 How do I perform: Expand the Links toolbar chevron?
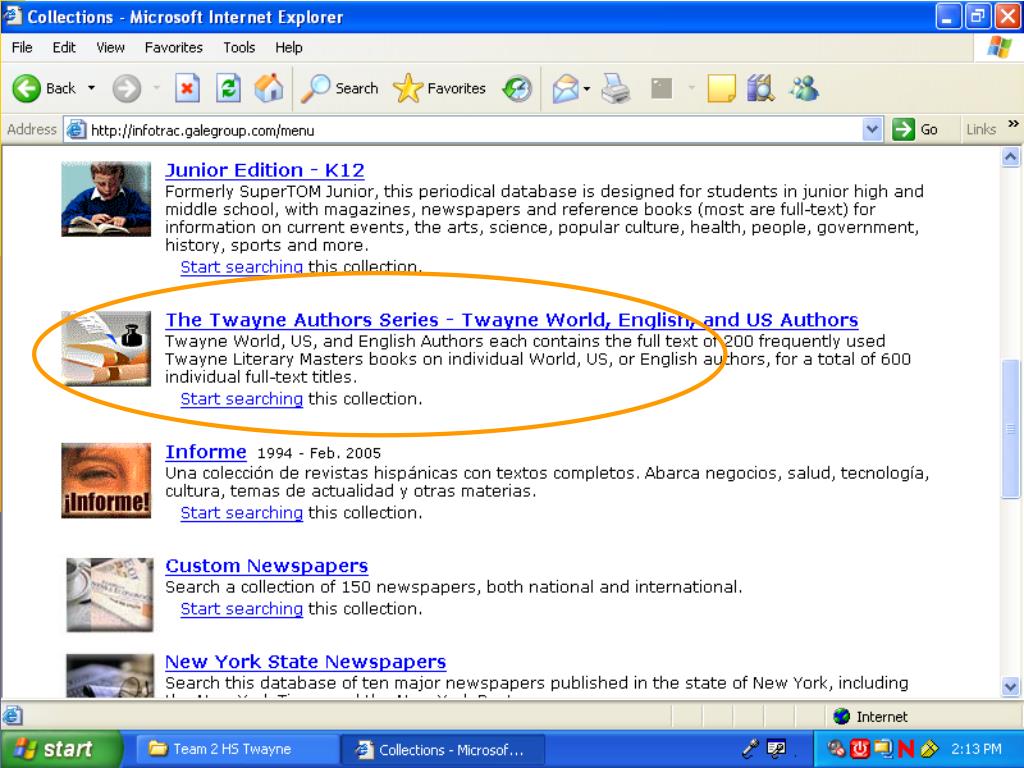click(x=1013, y=123)
